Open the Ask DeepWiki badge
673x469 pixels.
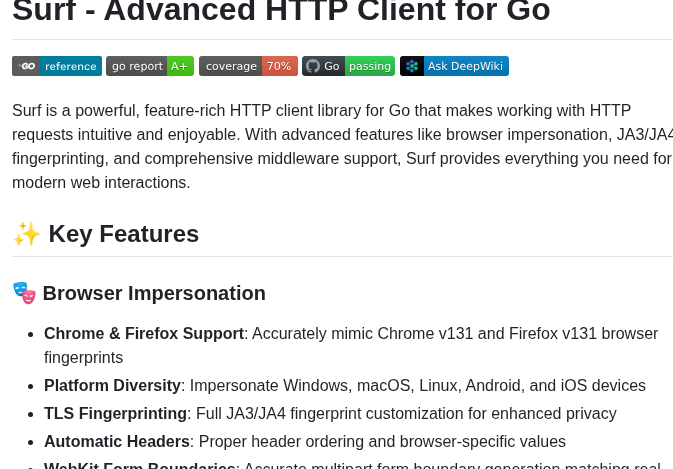[x=454, y=66]
